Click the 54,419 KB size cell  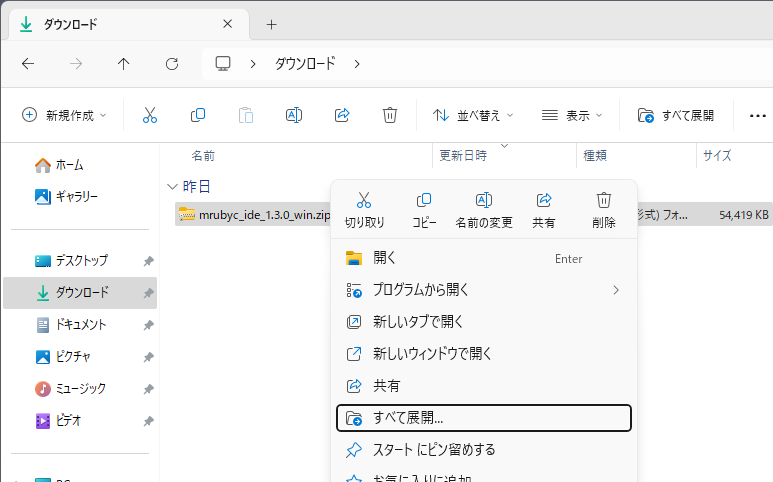point(743,215)
